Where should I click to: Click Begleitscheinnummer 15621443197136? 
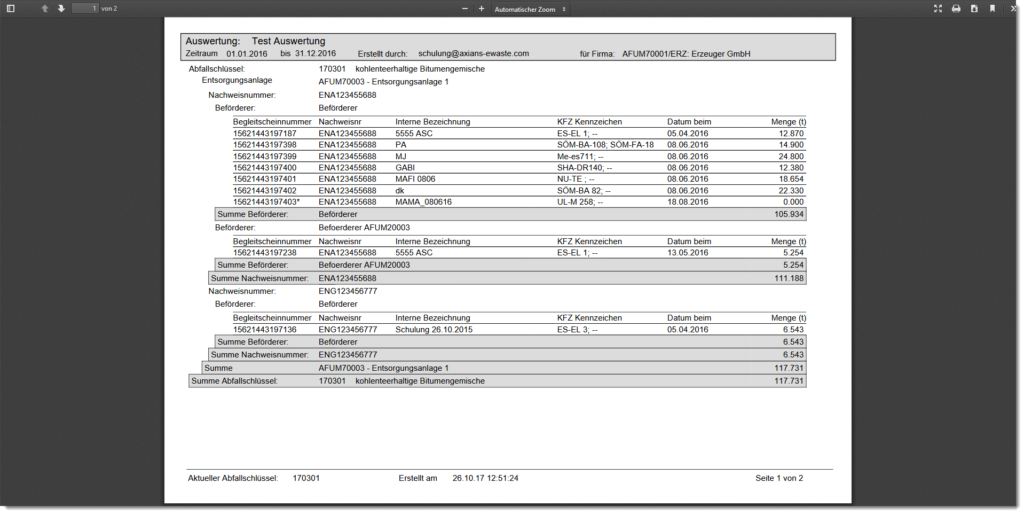[x=264, y=330]
